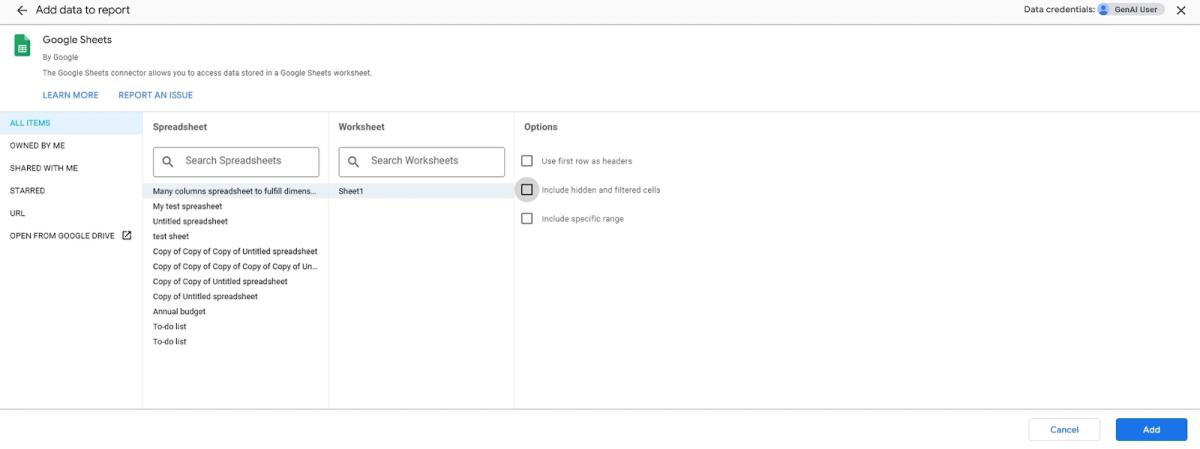Switch to Shared with Me
The image size is (1200, 449).
coord(43,168)
